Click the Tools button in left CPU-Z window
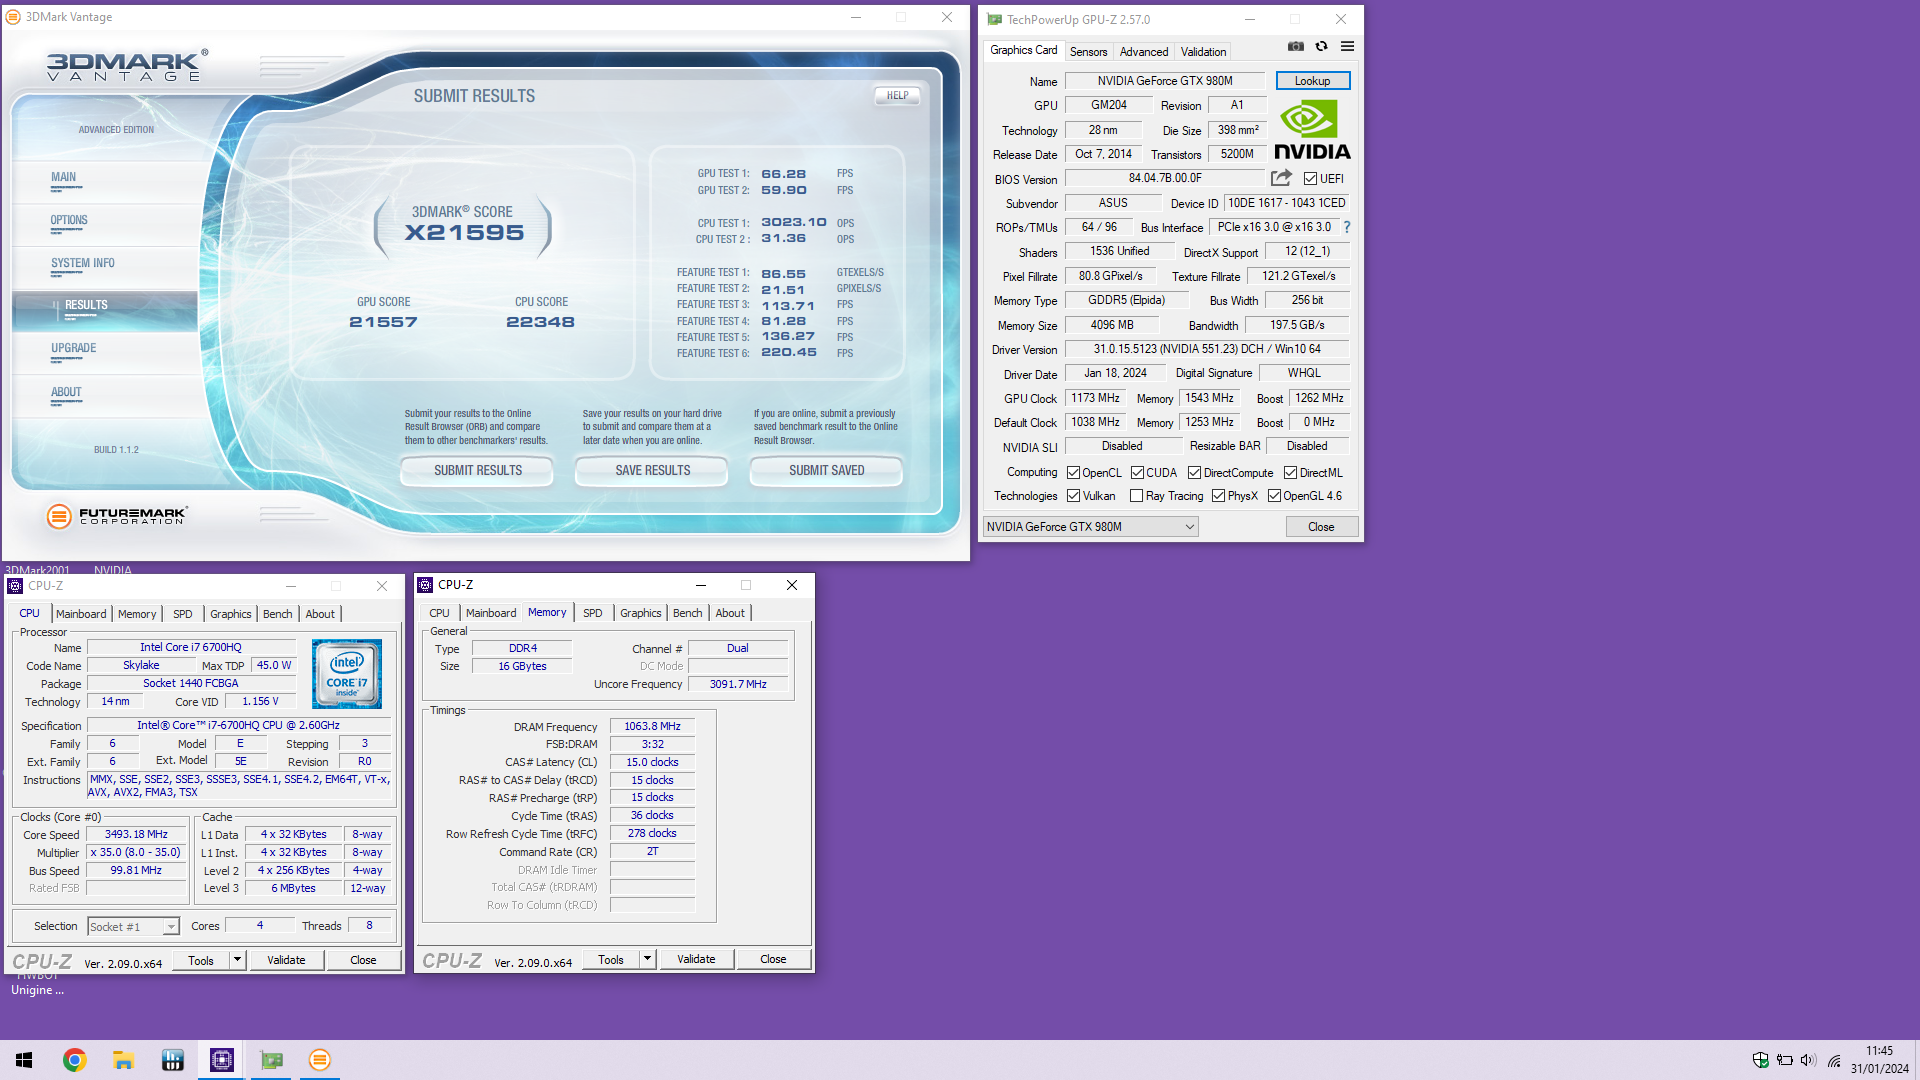1920x1080 pixels. [201, 960]
